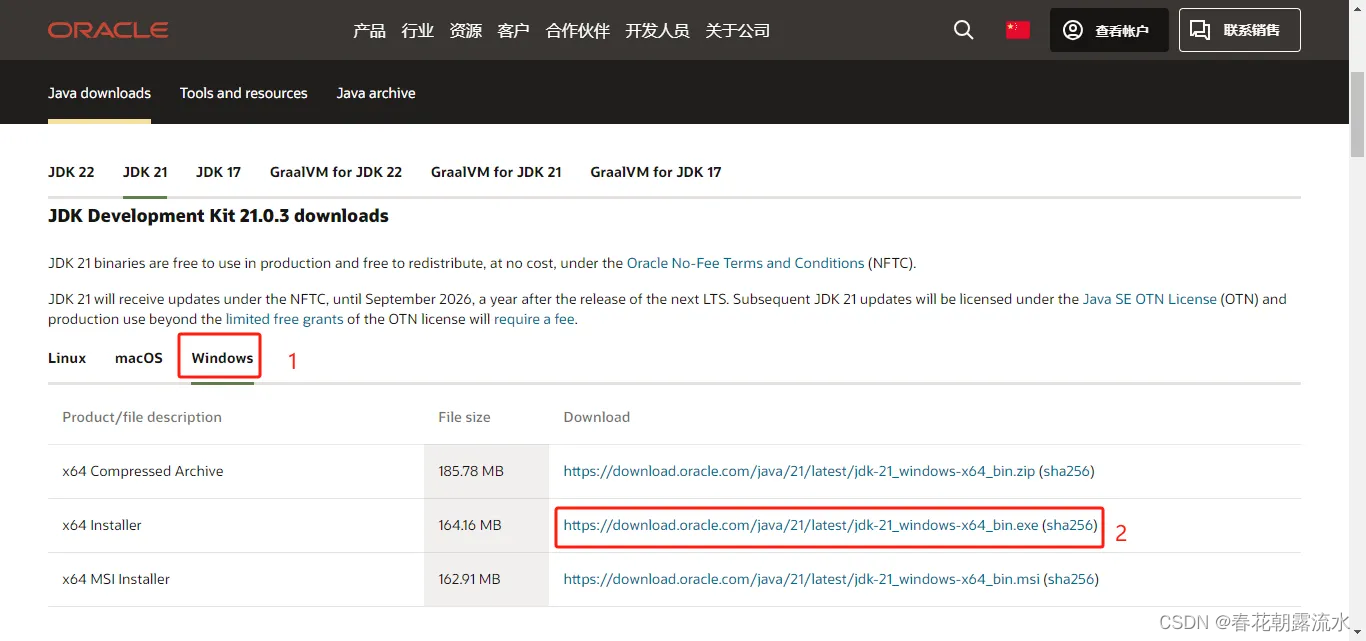
Task: Click the scrollbar up arrow
Action: (x=1357, y=8)
